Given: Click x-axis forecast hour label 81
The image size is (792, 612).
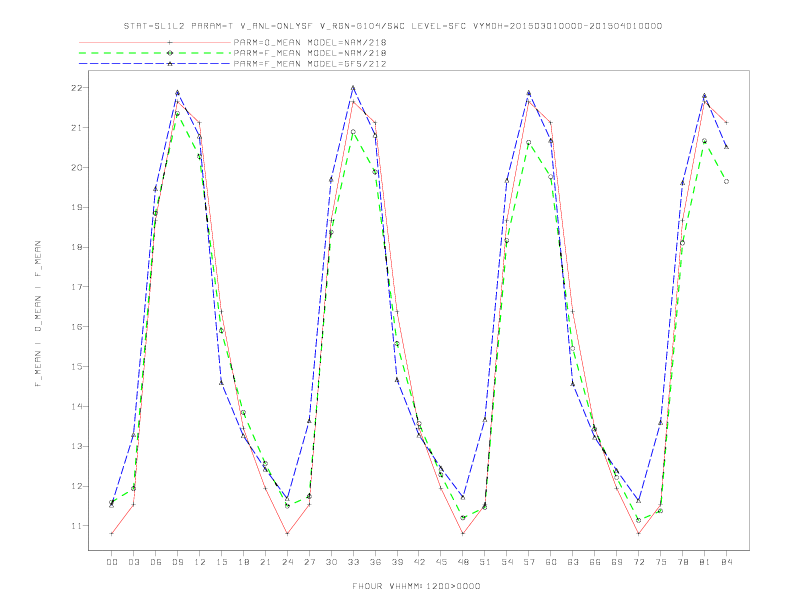Looking at the screenshot, I should [x=705, y=562].
